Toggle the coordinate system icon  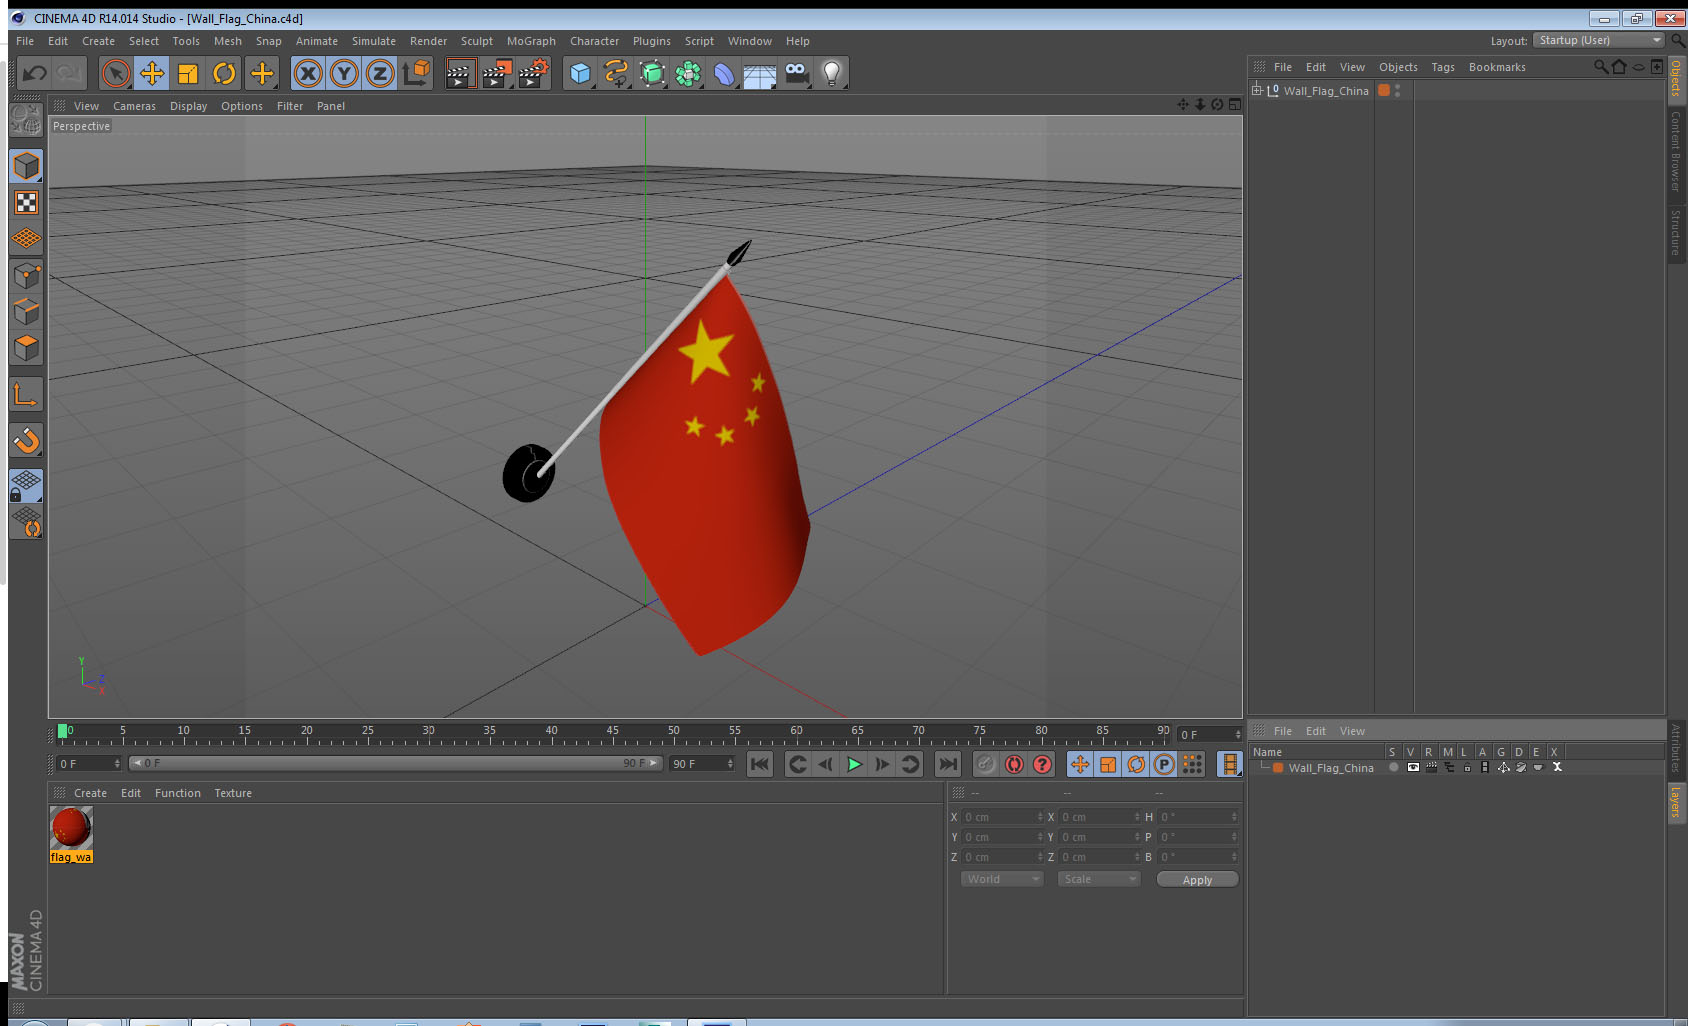(x=416, y=73)
